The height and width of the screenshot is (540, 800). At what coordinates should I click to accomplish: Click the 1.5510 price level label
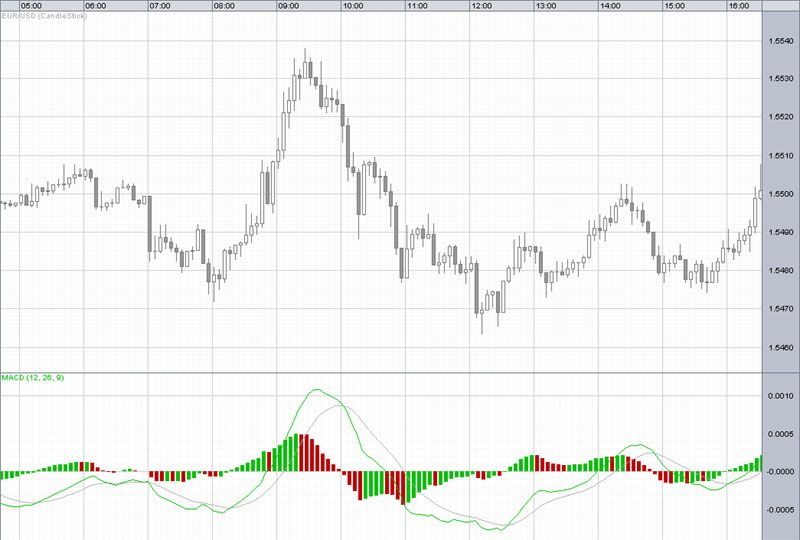tap(781, 156)
